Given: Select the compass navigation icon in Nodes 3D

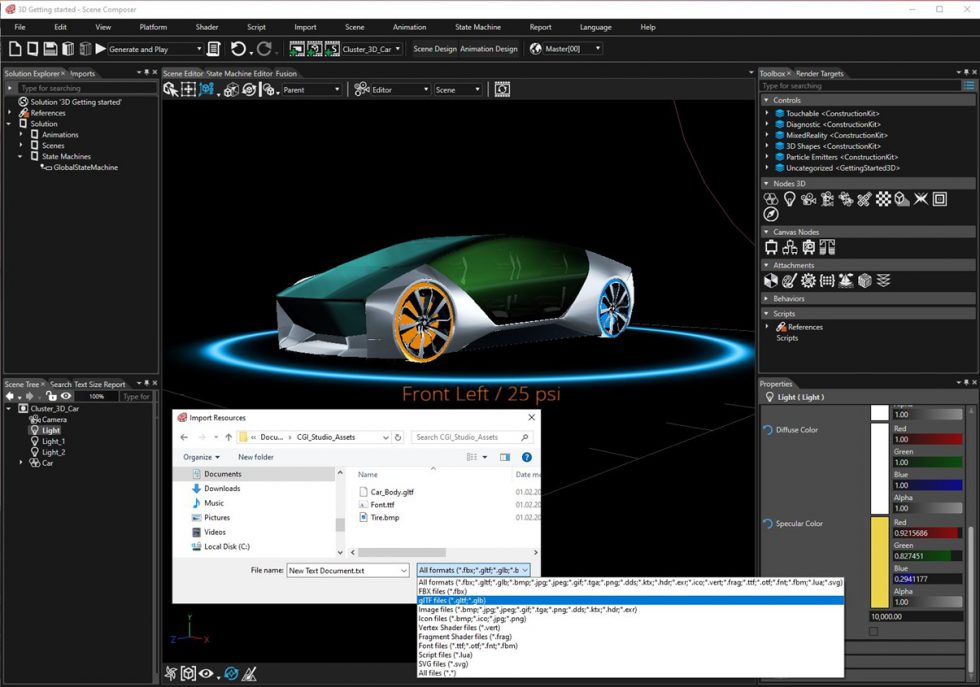Looking at the screenshot, I should pos(770,214).
